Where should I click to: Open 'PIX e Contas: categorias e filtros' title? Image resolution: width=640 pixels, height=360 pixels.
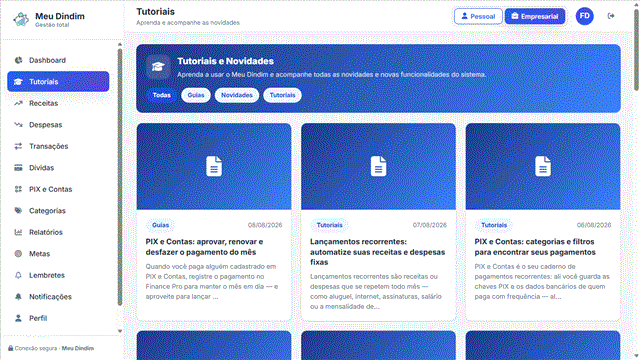tap(535, 247)
